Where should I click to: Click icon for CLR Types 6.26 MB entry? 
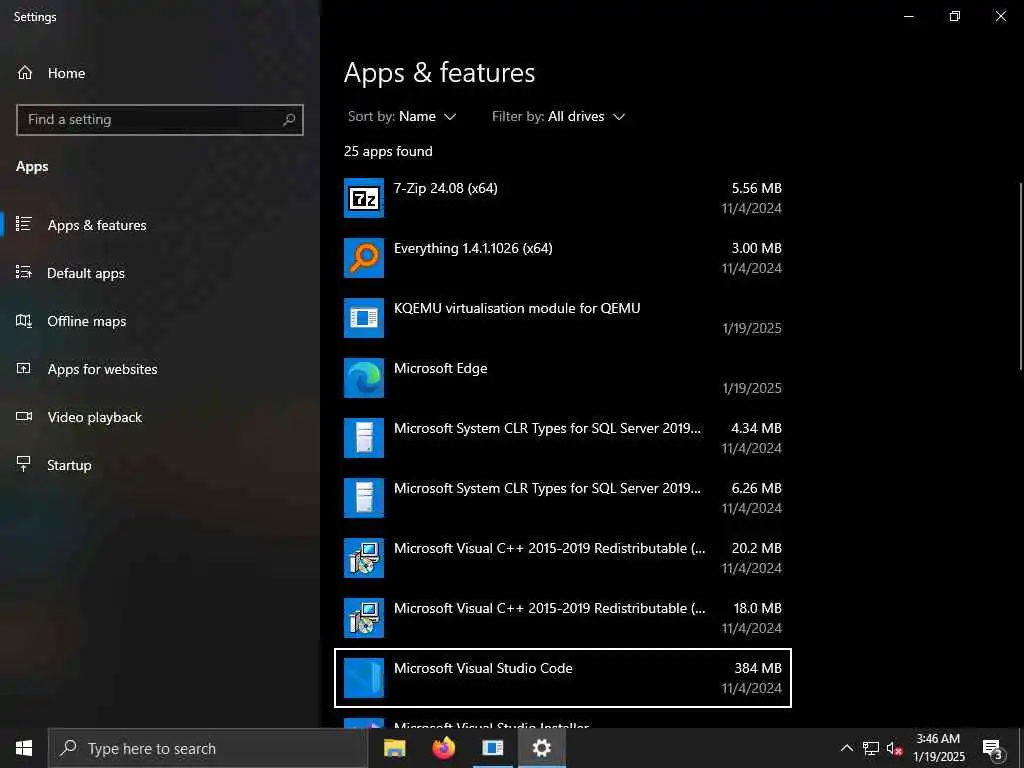(x=364, y=498)
